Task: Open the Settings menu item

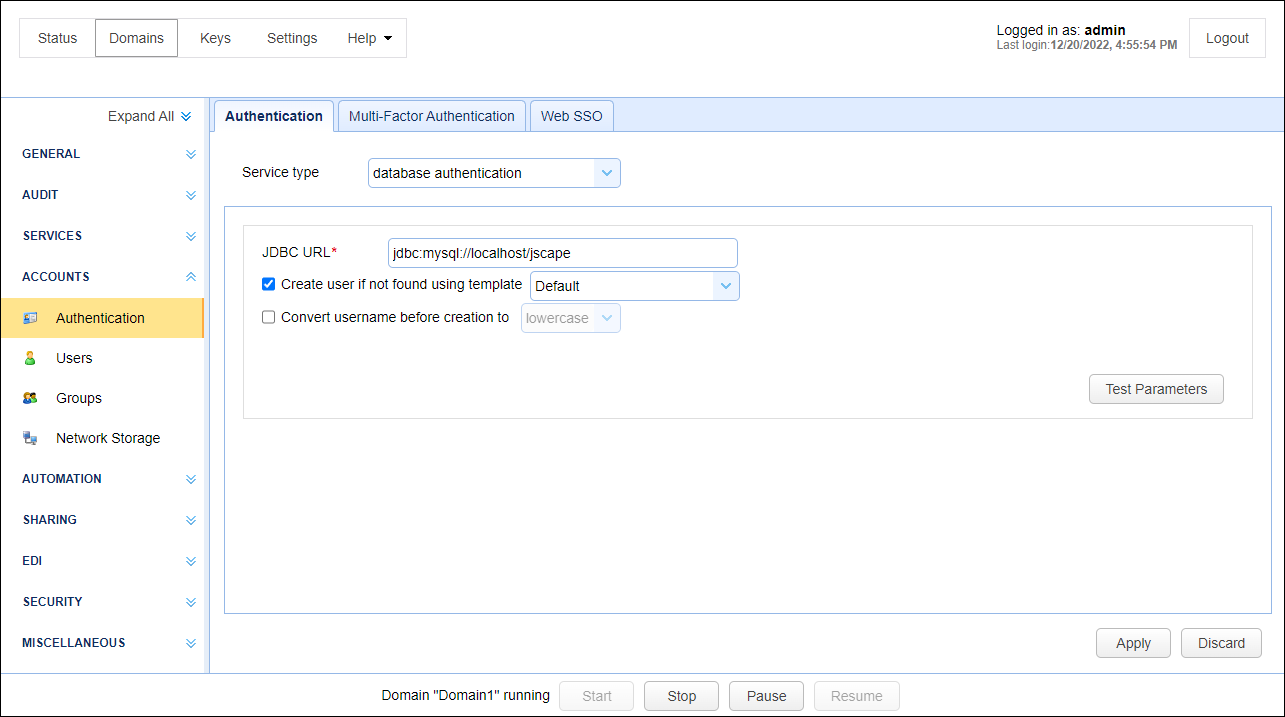Action: 292,38
